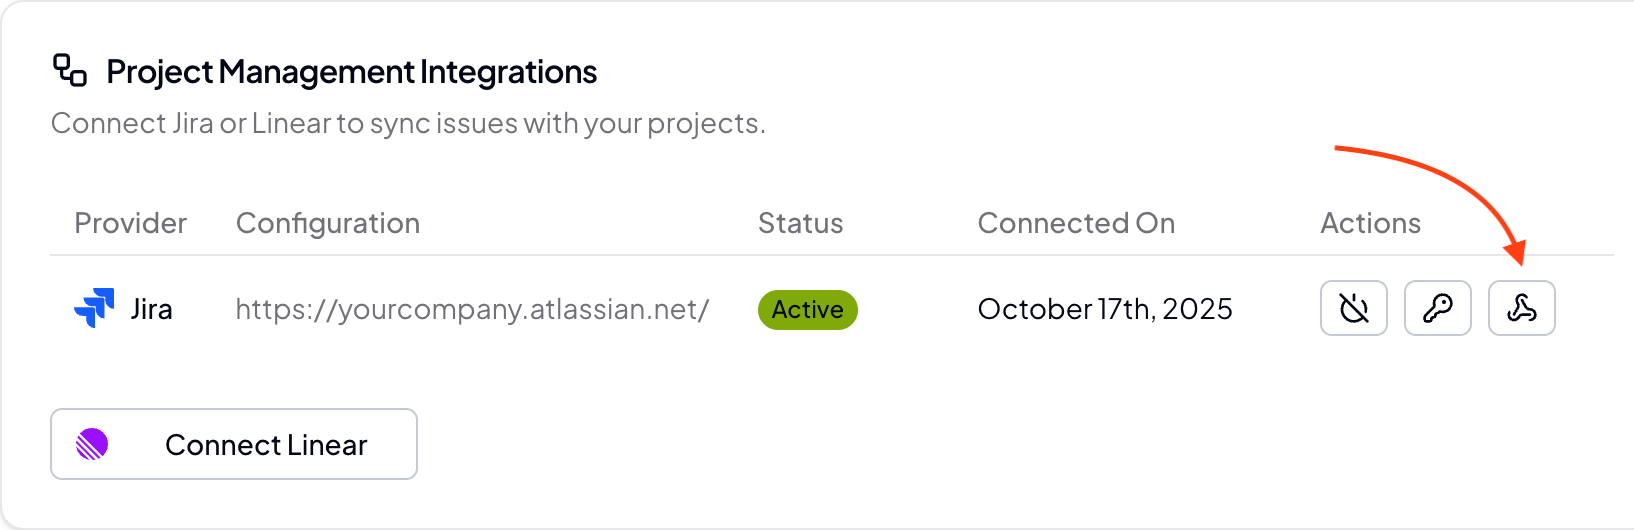Viewport: 1634px width, 530px height.
Task: Click the October 17th, 2025 date
Action: coord(1104,309)
